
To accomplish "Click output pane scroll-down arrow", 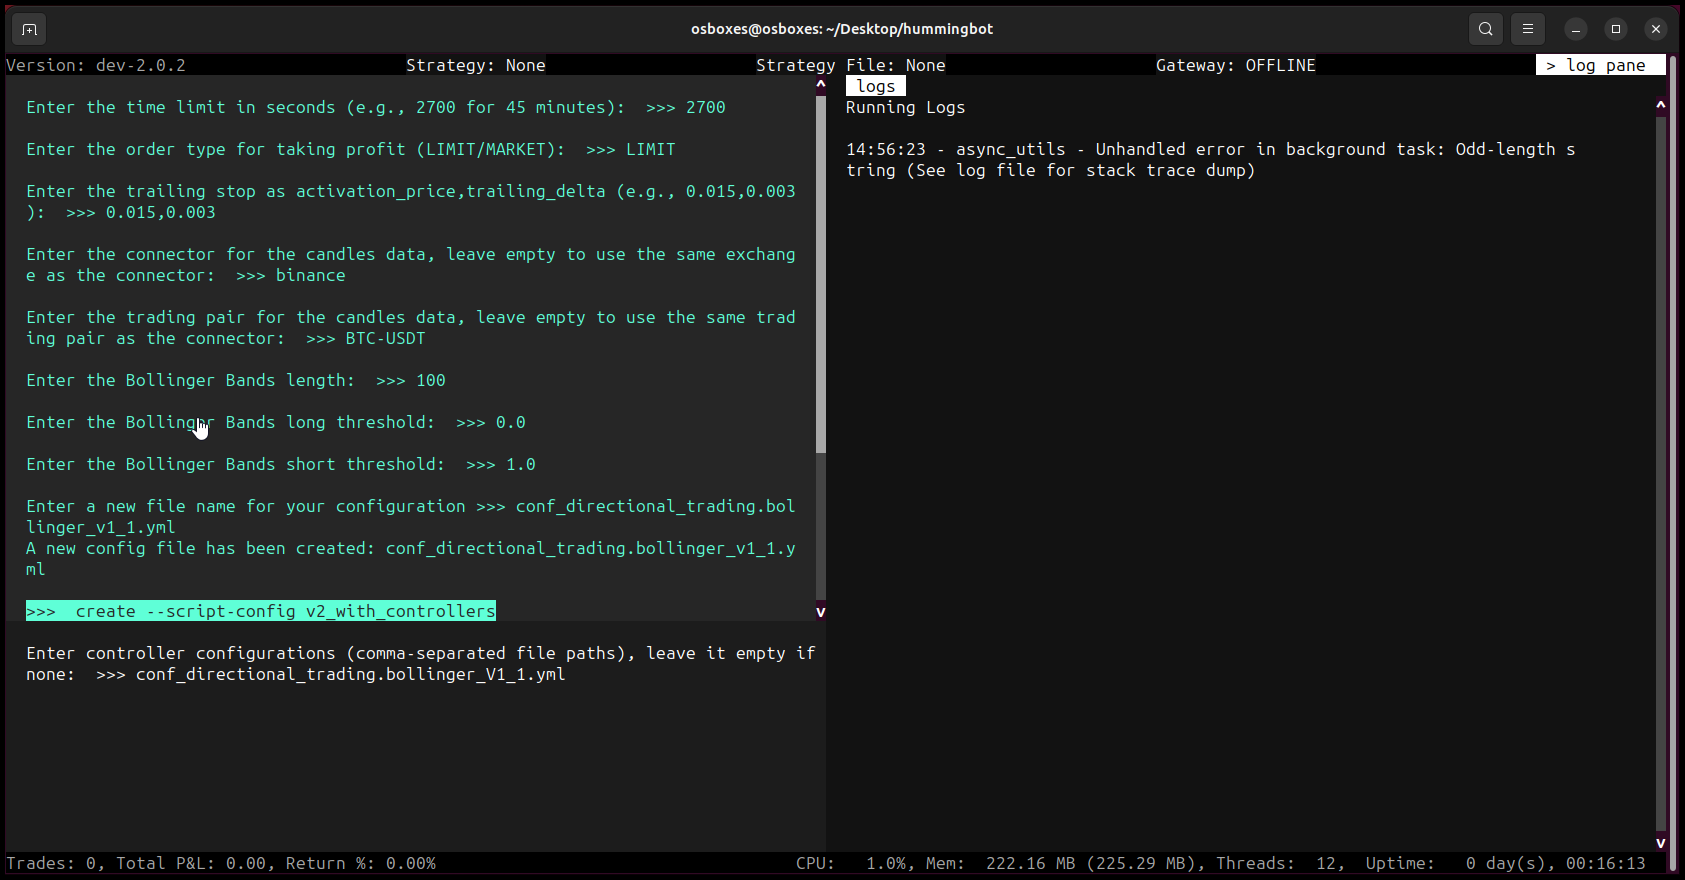I will click(x=821, y=612).
